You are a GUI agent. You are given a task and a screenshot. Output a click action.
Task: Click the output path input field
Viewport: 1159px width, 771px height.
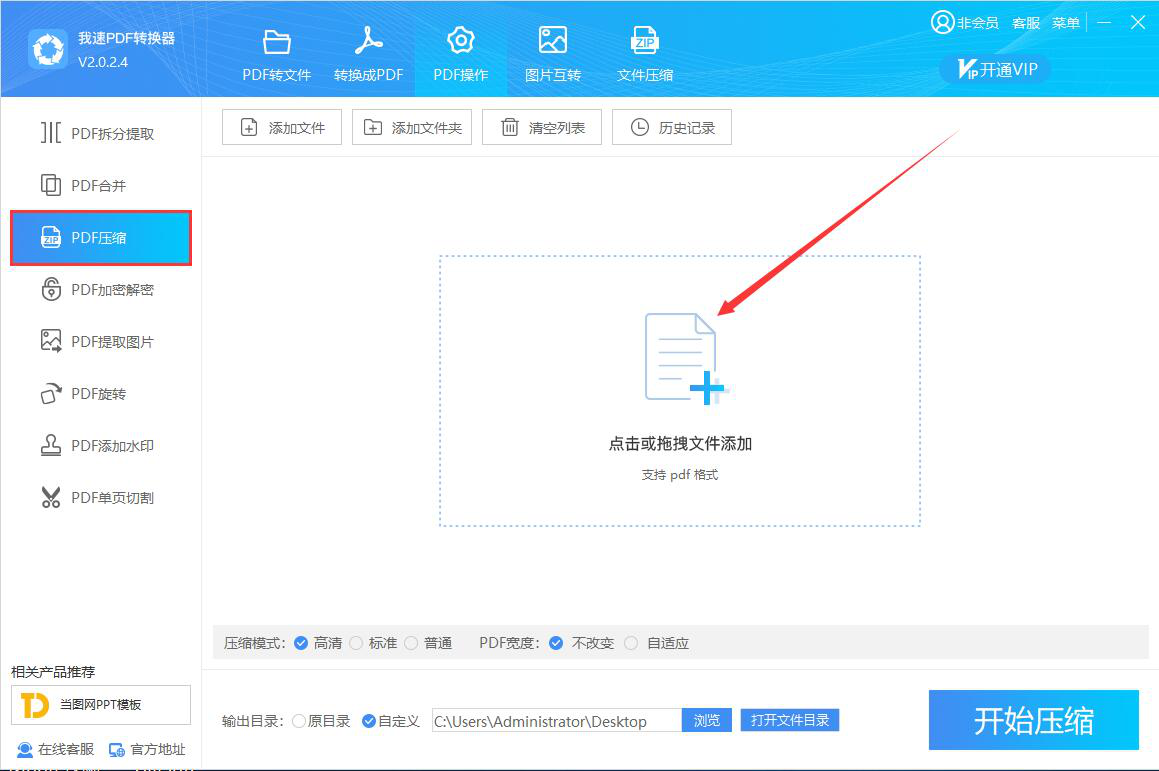tap(557, 721)
